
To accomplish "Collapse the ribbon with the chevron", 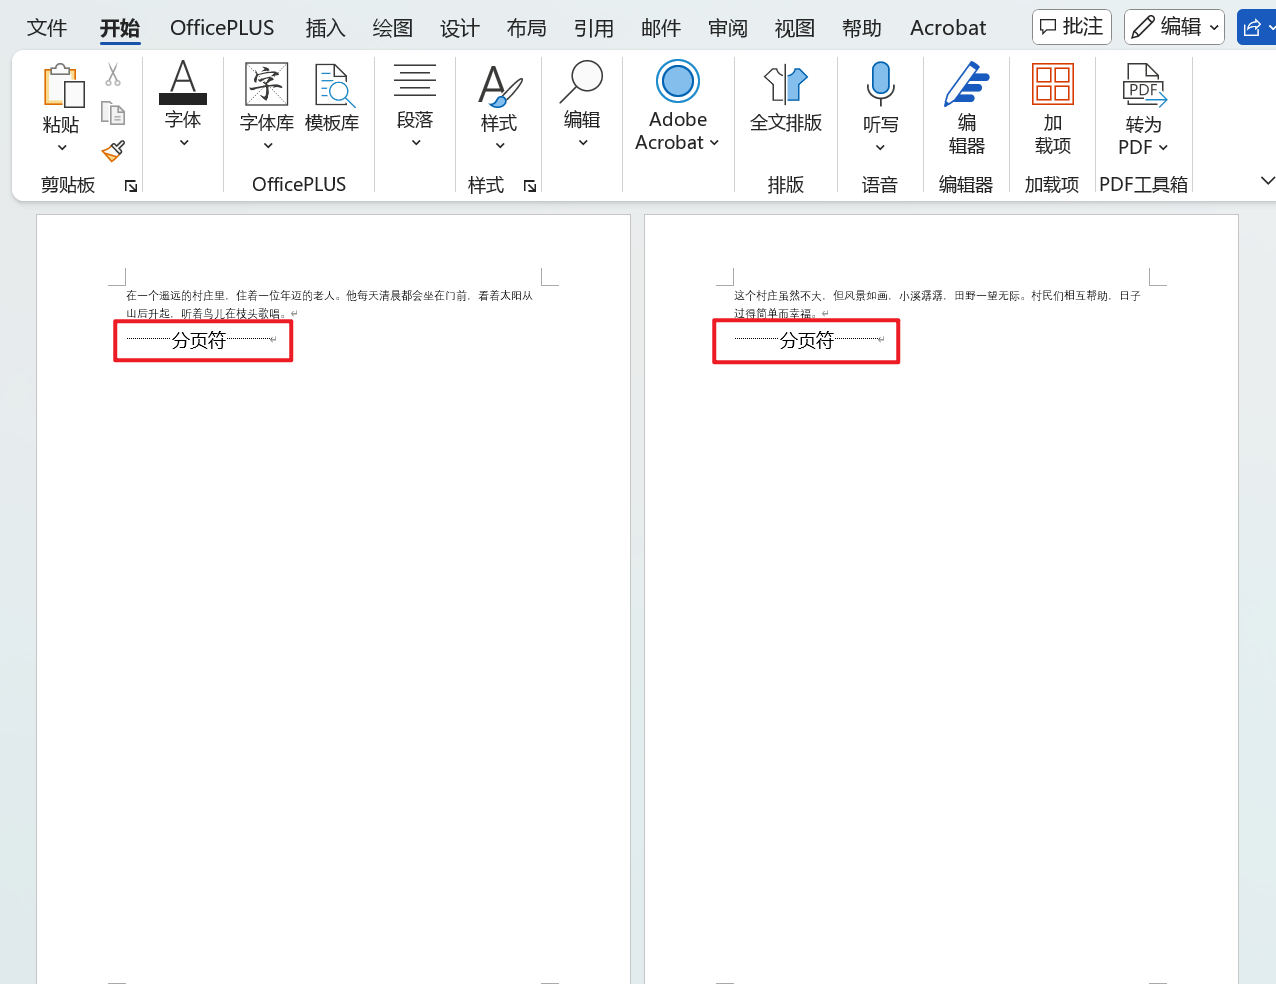I will pos(1267,181).
